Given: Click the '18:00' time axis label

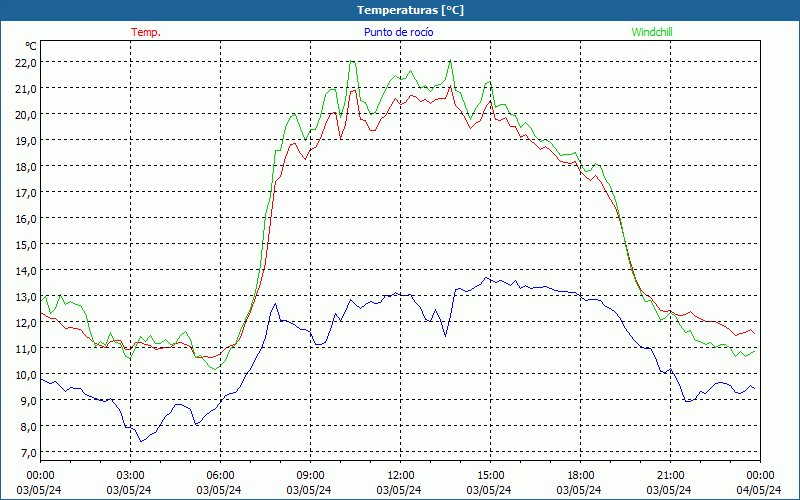Looking at the screenshot, I should coord(581,476).
